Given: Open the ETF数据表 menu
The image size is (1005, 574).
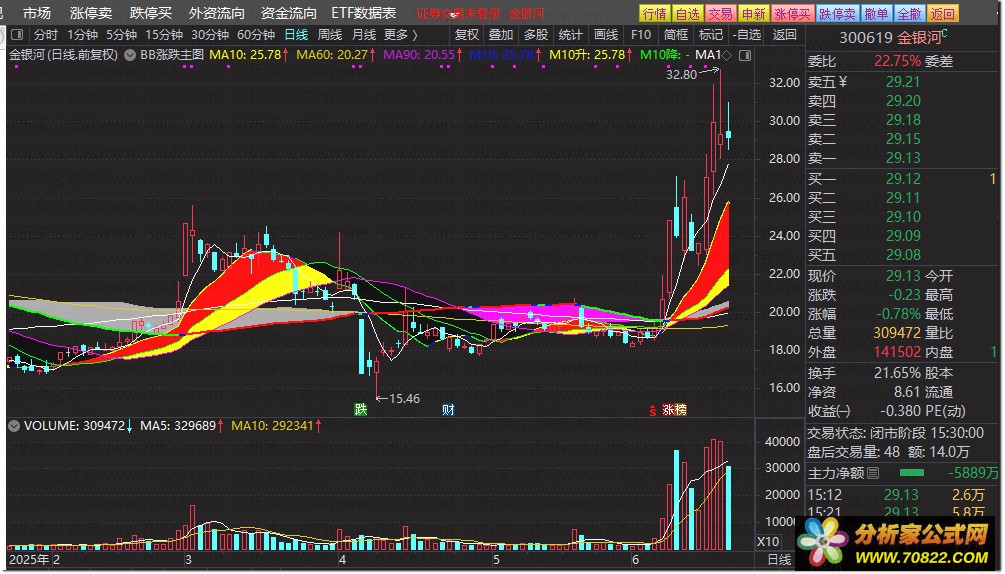Looking at the screenshot, I should click(363, 13).
